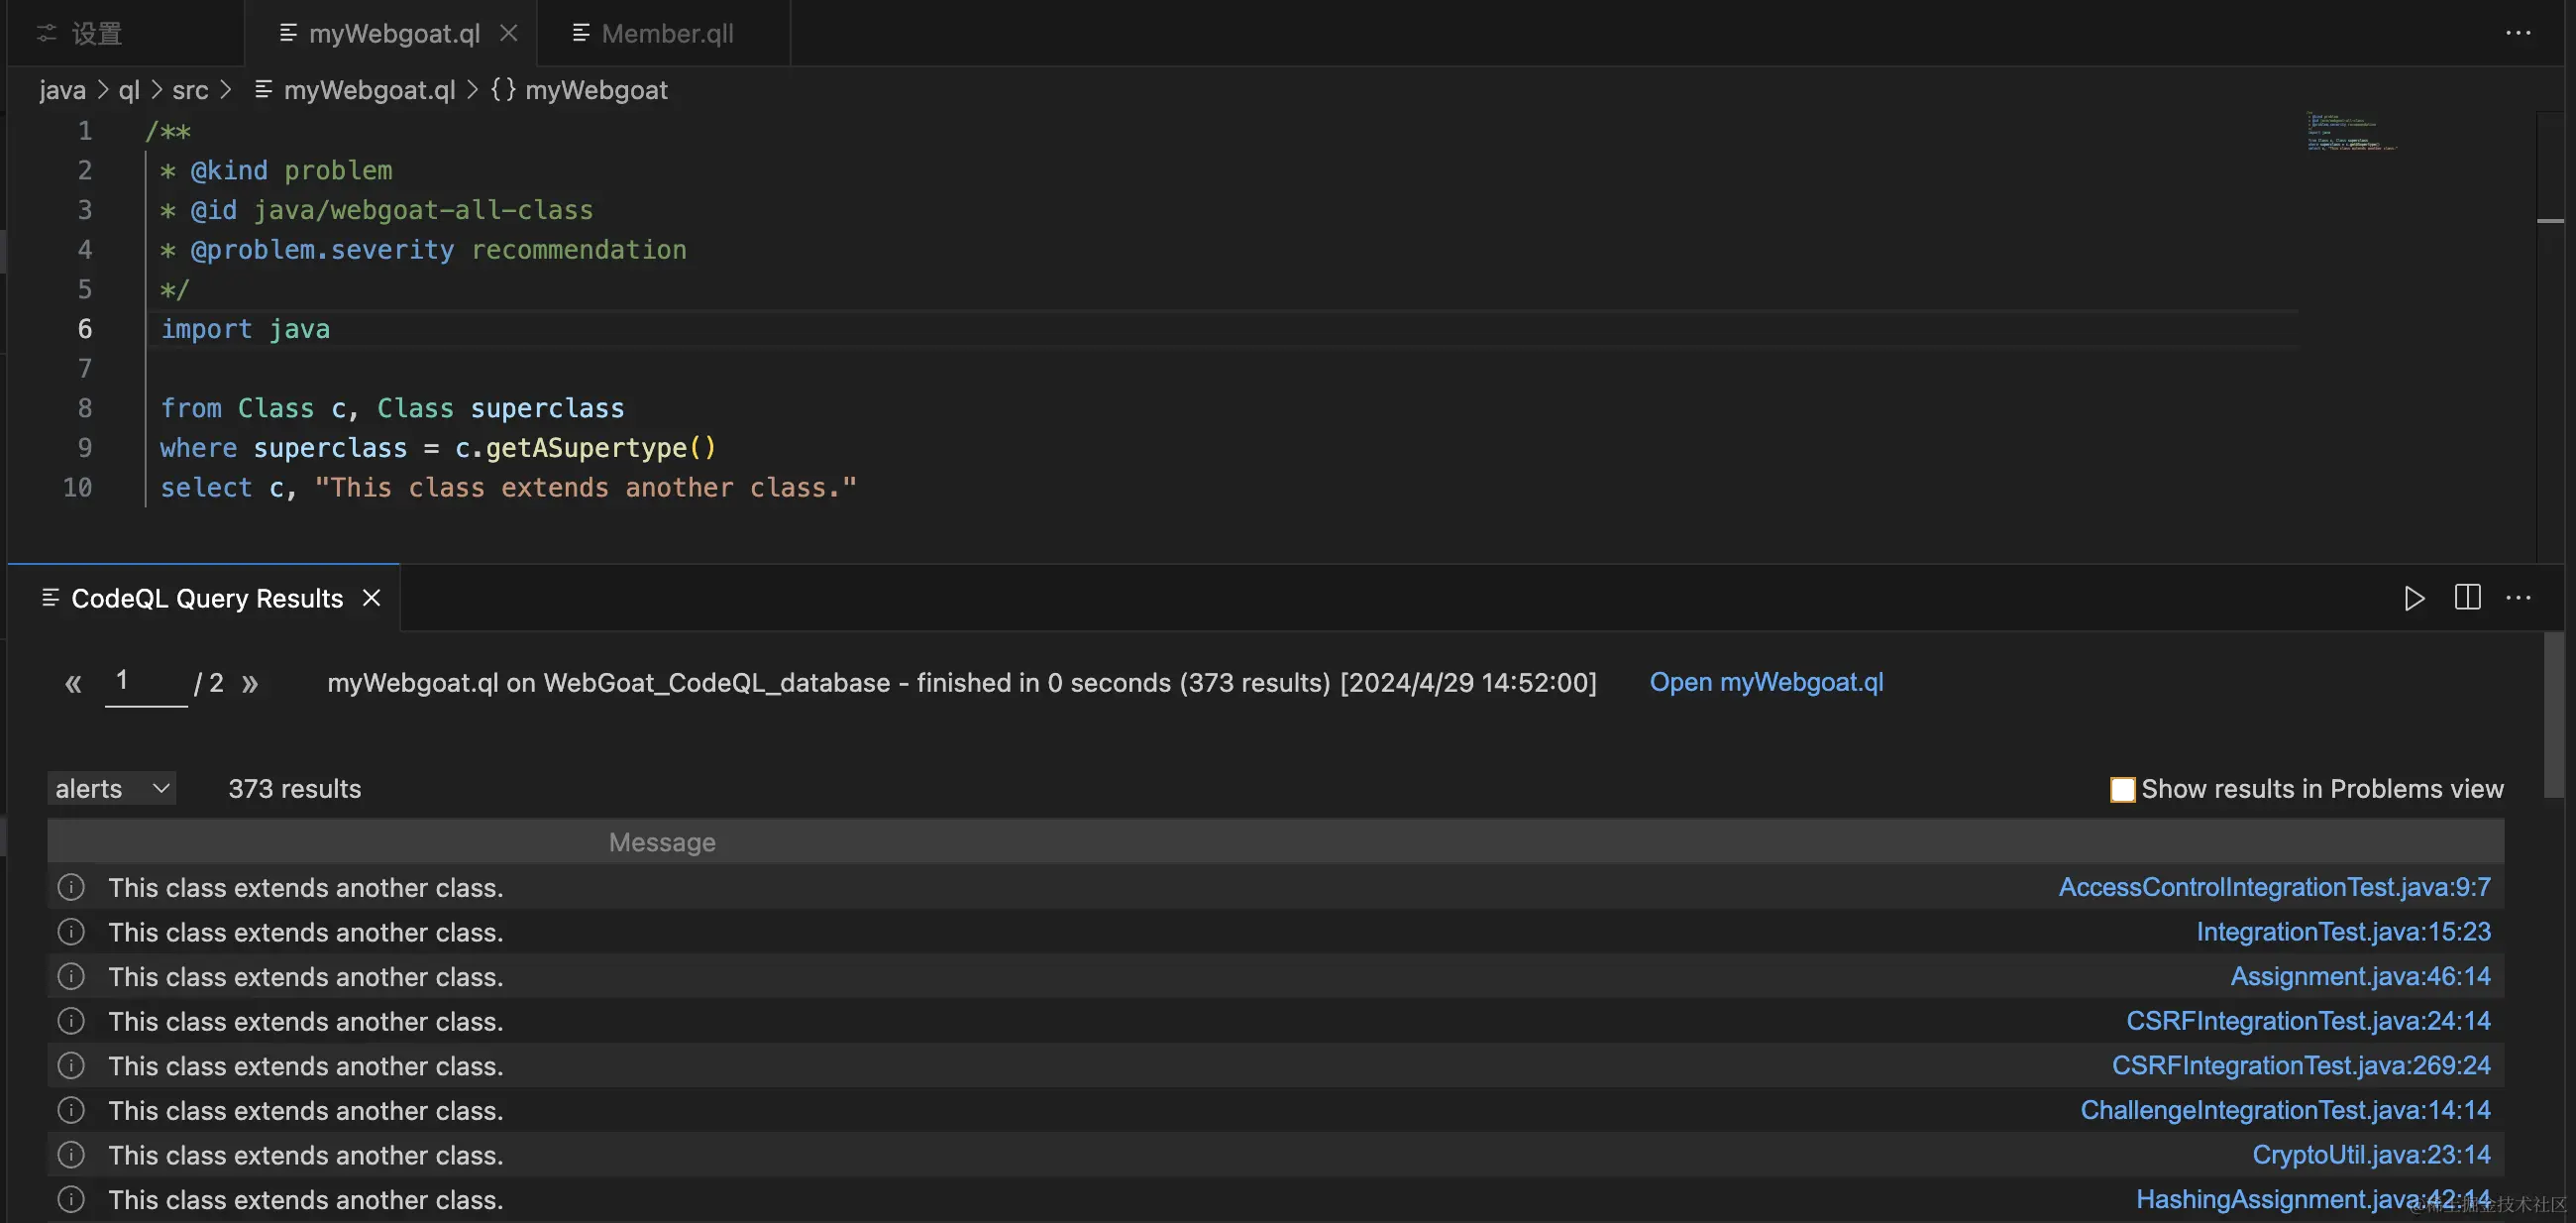This screenshot has width=2576, height=1223.
Task: Open results panel more actions ellipsis
Action: click(x=2518, y=598)
